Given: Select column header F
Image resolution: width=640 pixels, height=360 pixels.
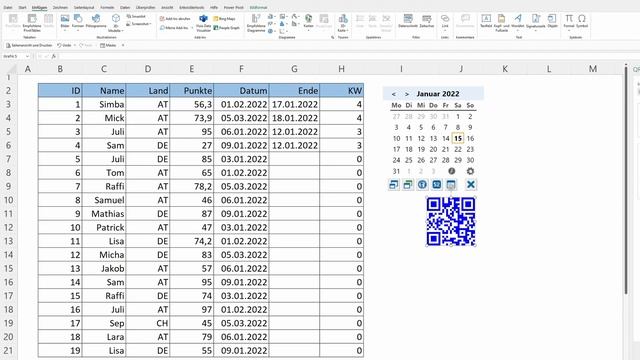Looking at the screenshot, I should [x=241, y=69].
